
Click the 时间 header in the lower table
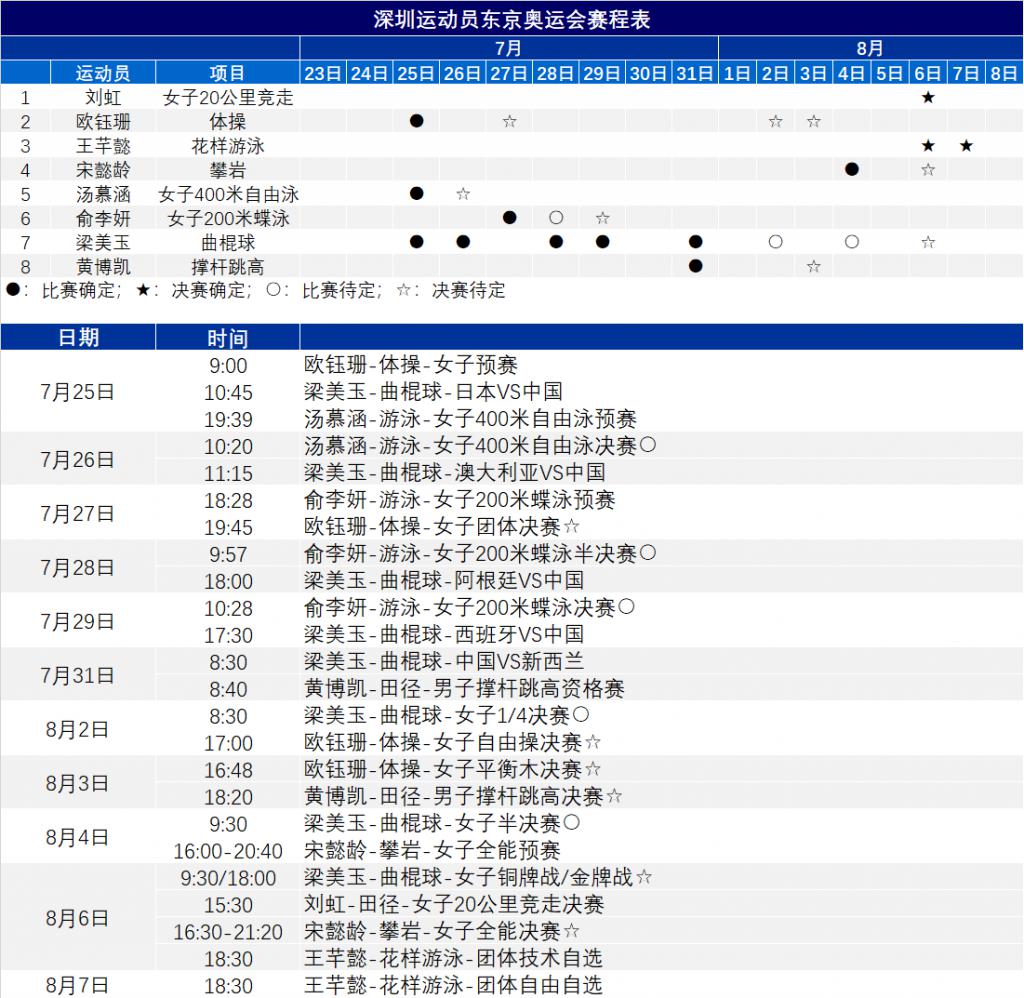[228, 338]
